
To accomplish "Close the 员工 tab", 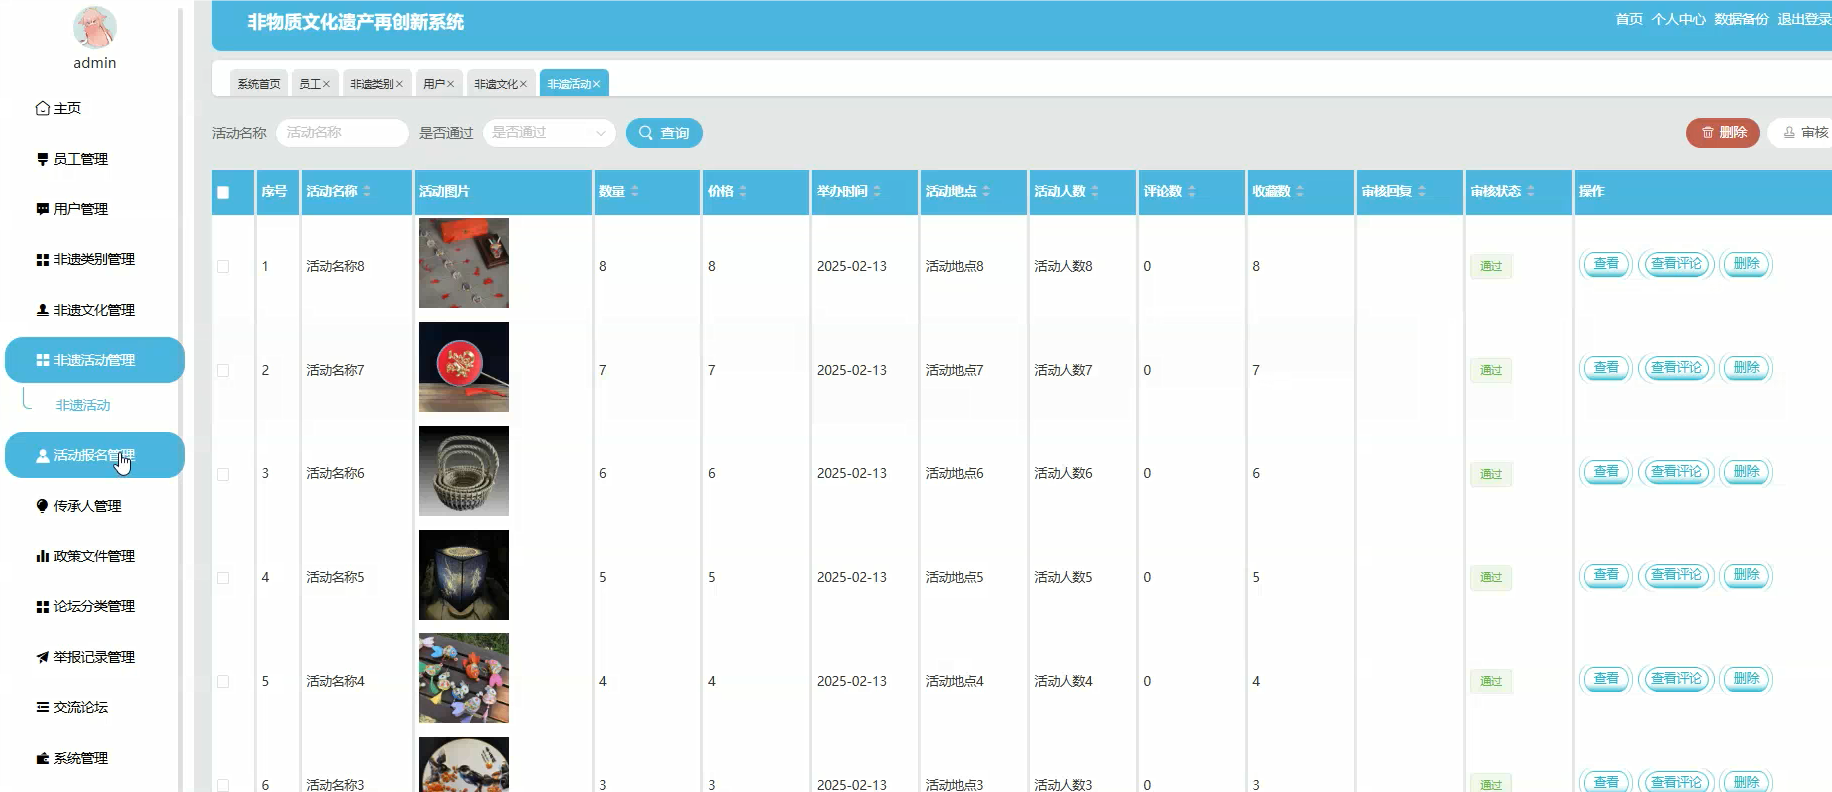I will pos(326,84).
